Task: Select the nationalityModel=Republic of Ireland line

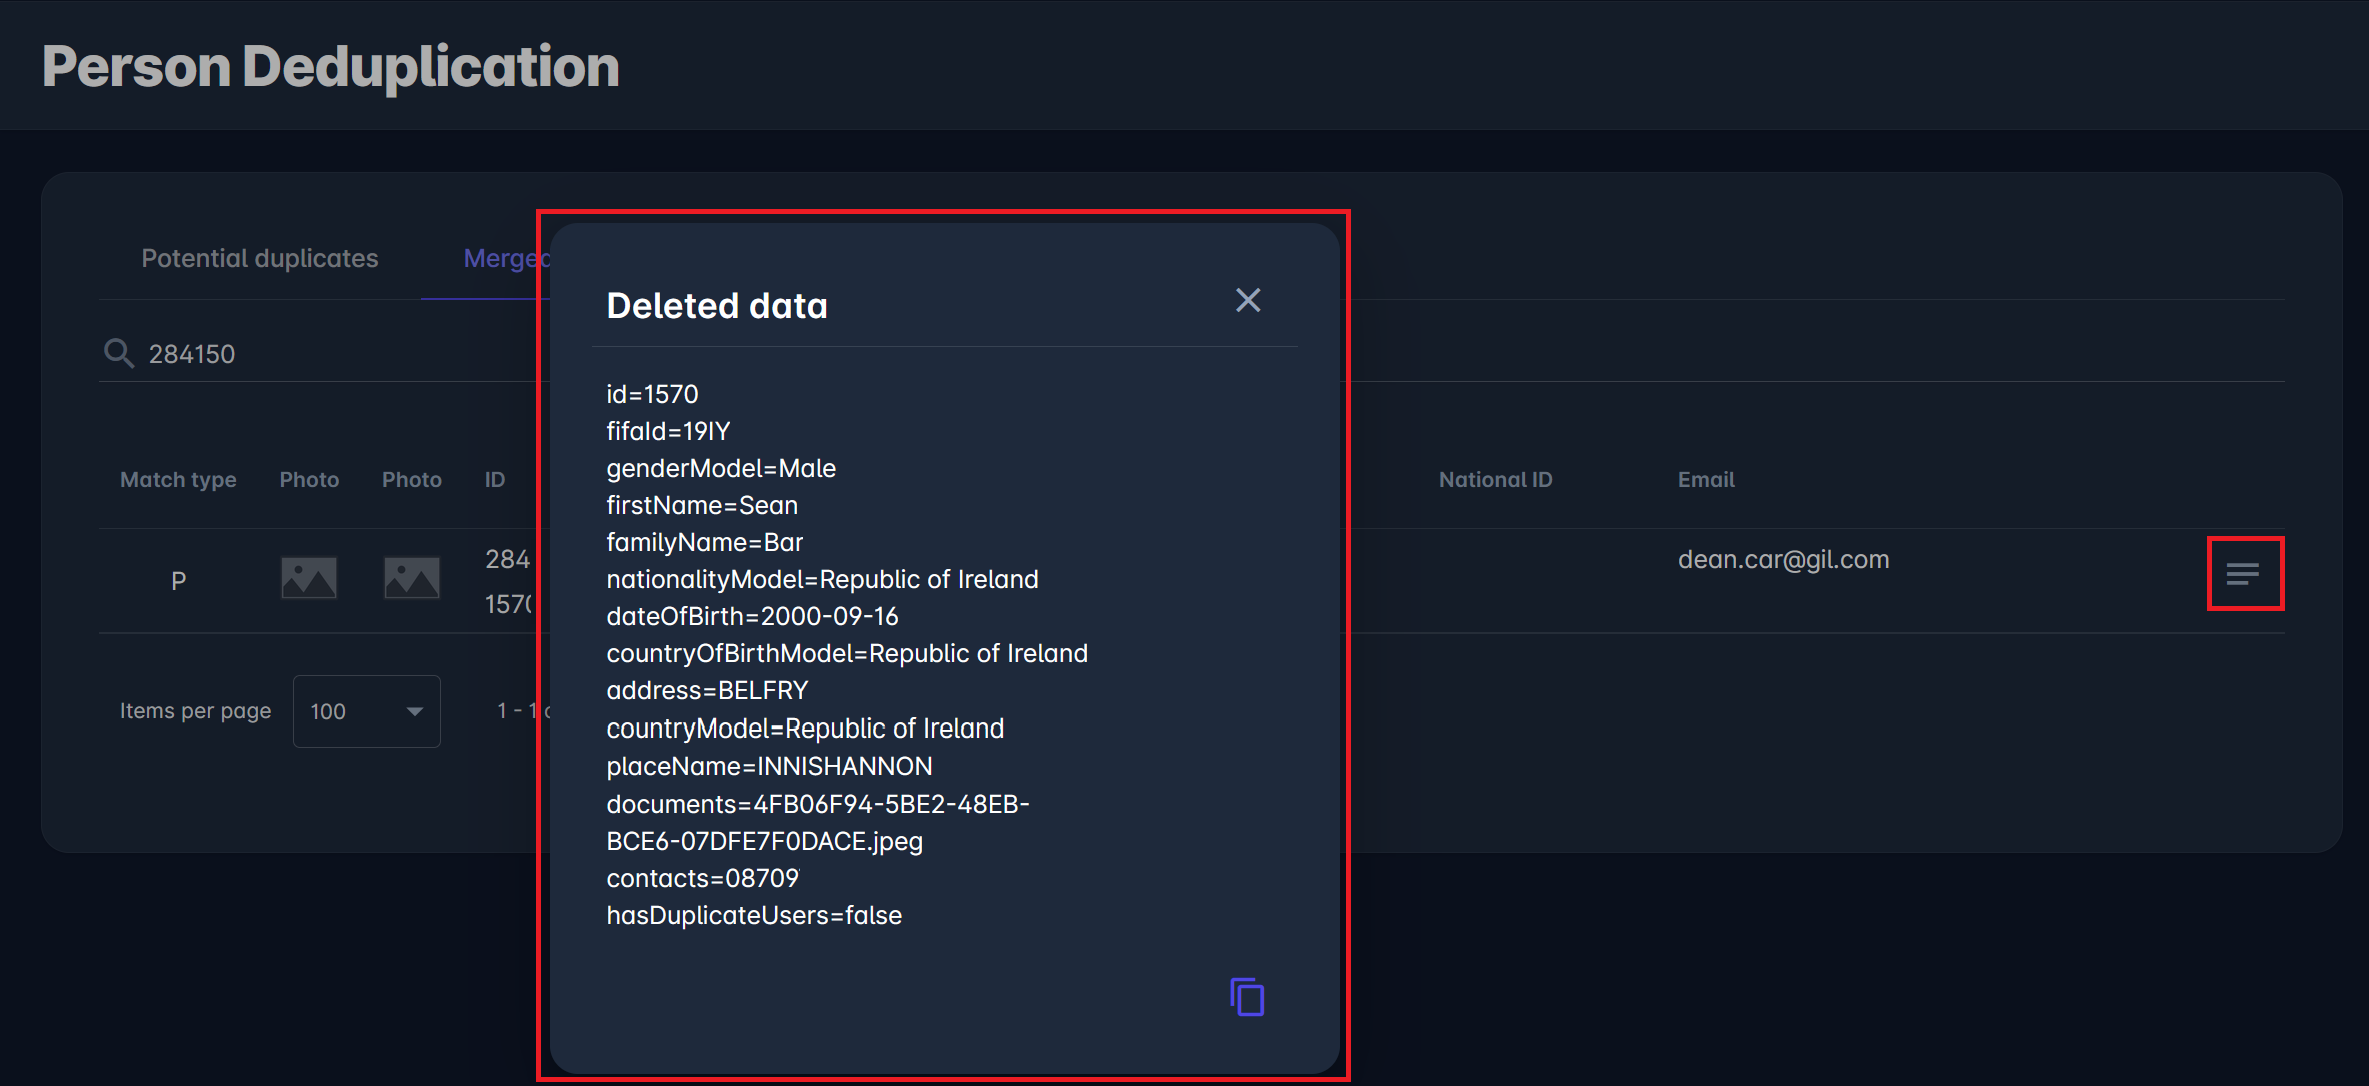Action: point(822,579)
